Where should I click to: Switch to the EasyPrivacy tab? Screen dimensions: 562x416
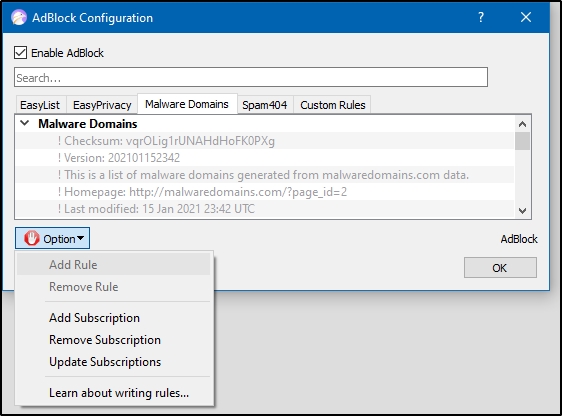tap(102, 105)
